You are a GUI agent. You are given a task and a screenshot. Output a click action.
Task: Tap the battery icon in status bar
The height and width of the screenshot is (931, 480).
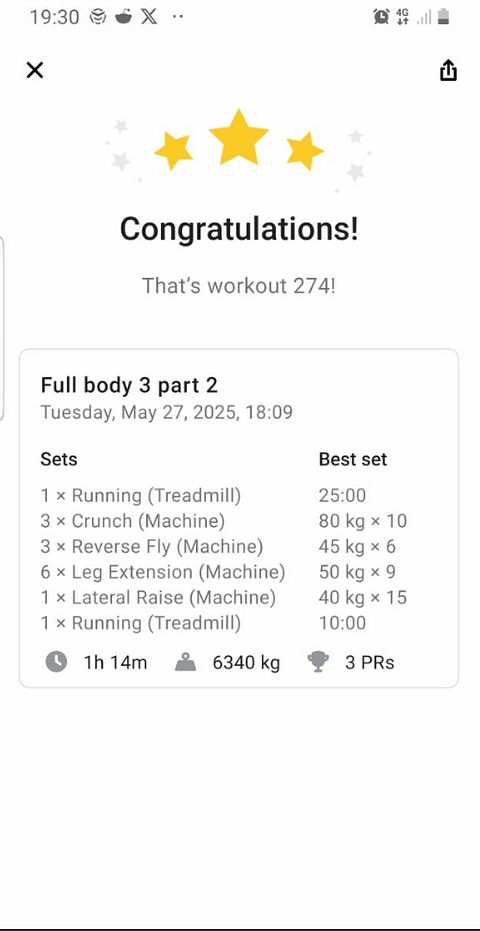[443, 17]
